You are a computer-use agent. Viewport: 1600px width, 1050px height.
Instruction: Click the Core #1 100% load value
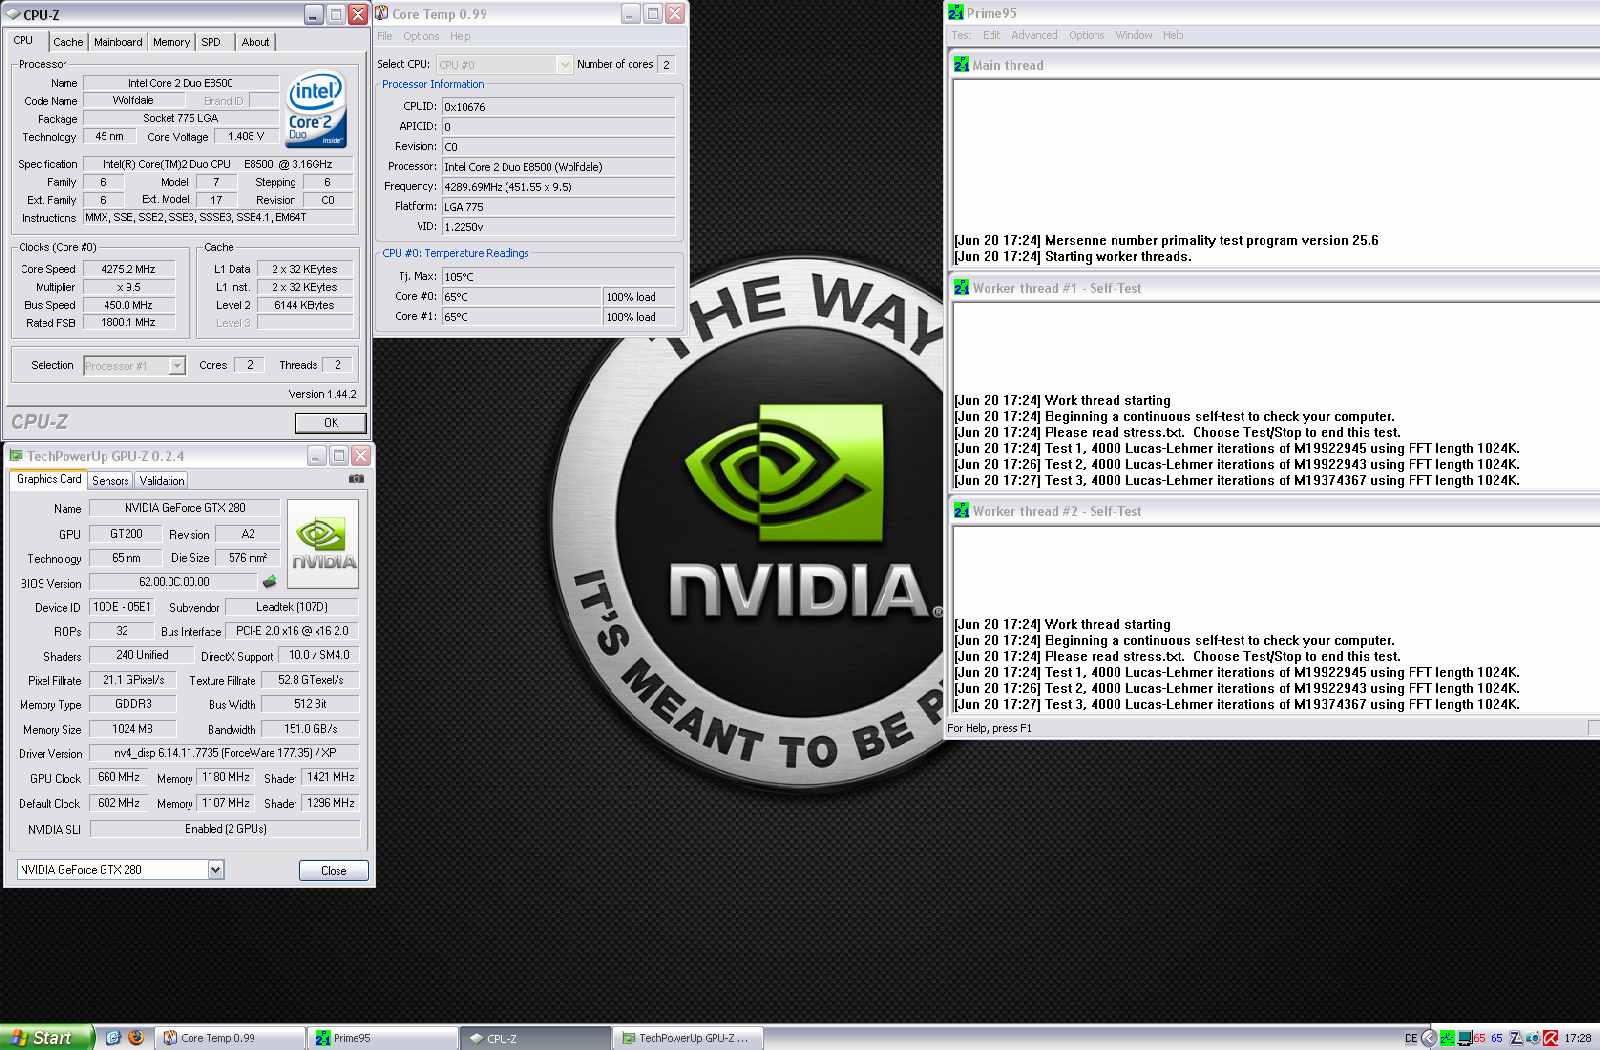(639, 317)
